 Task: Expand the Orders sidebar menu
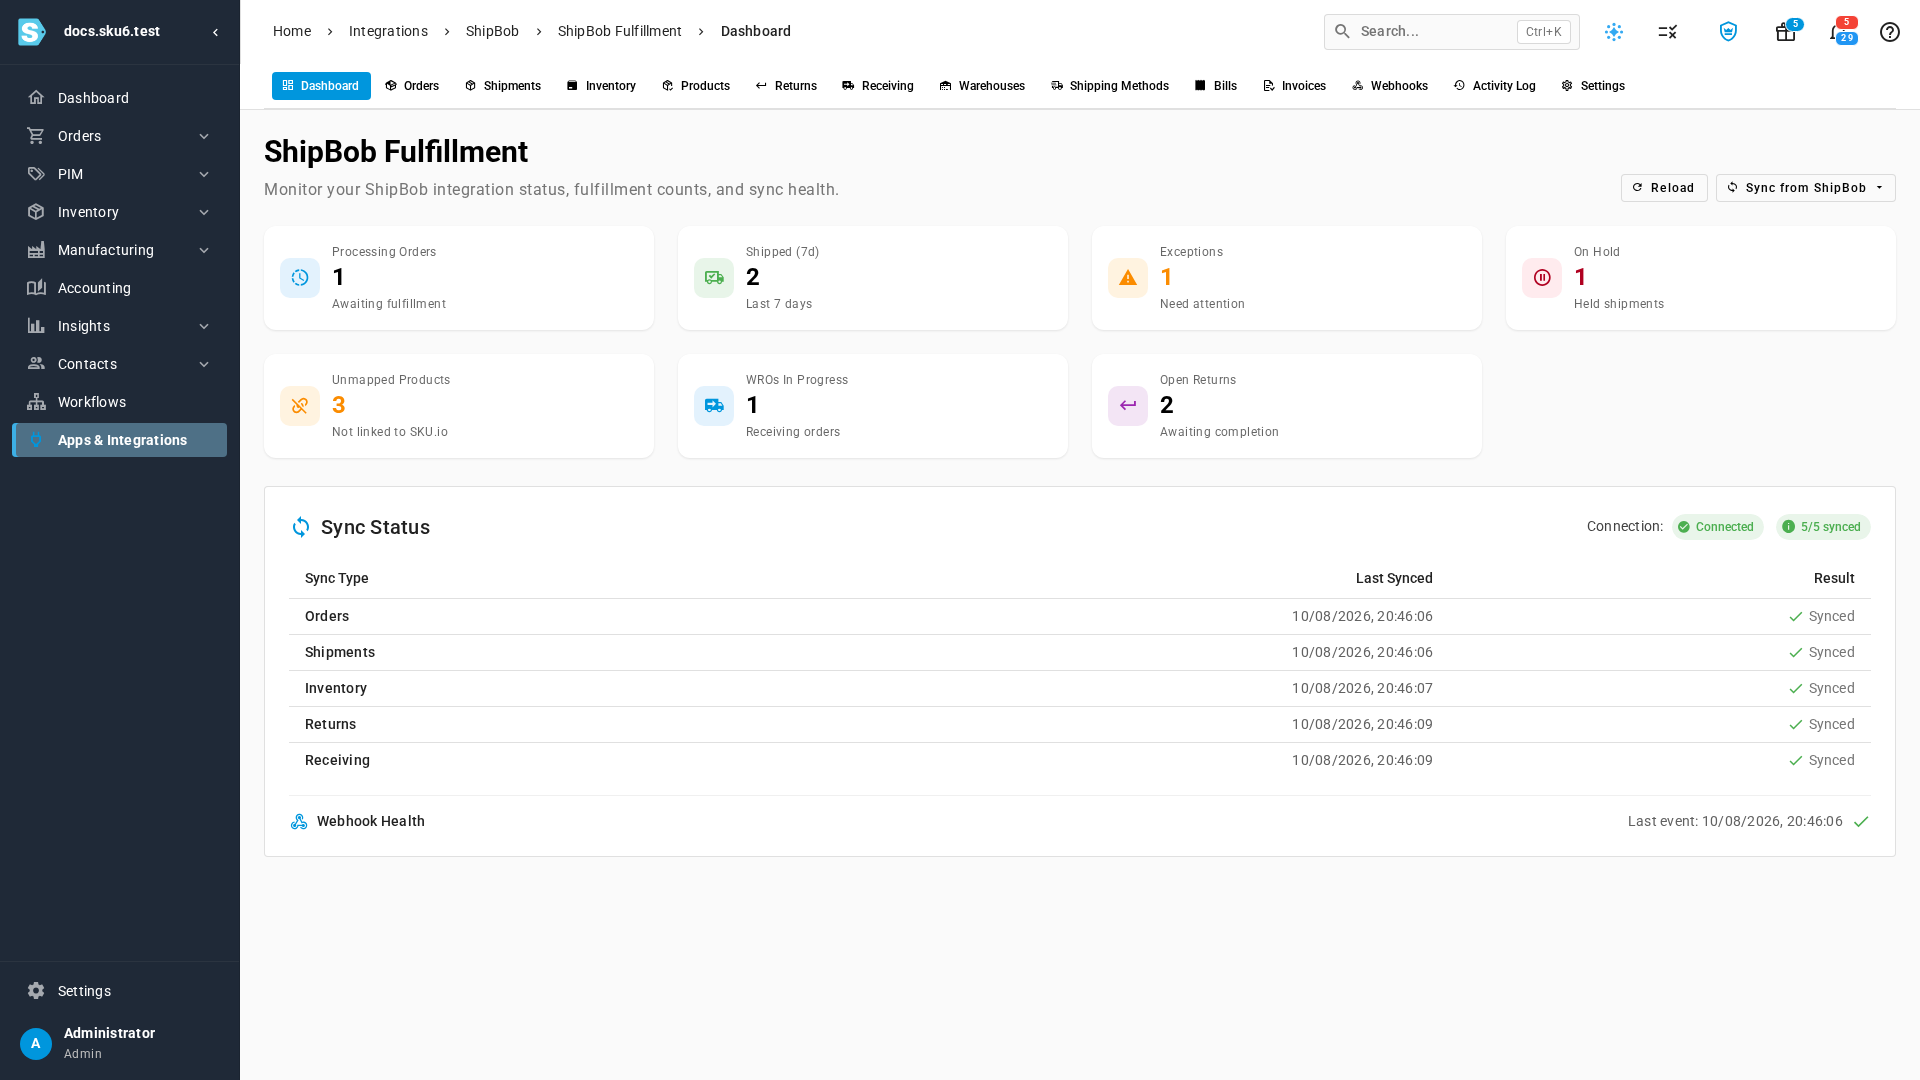119,136
